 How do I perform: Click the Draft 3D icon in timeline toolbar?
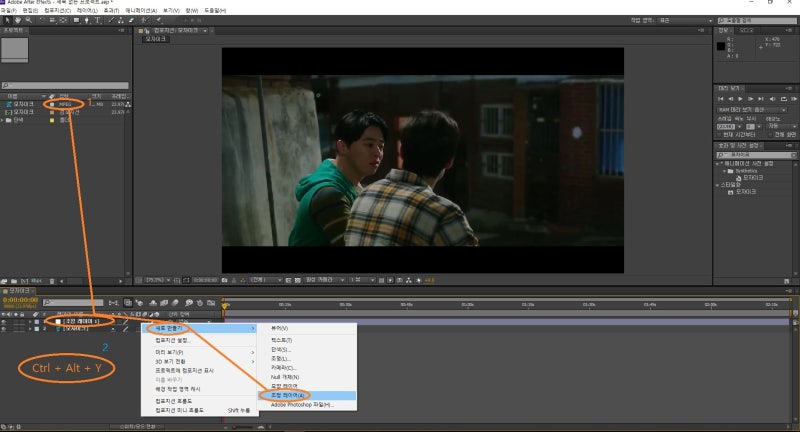pyautogui.click(x=139, y=303)
